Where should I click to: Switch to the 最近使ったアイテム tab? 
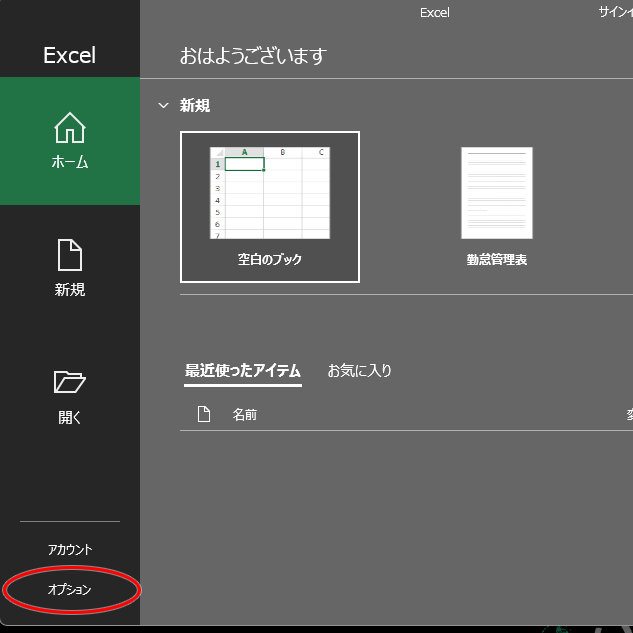(x=243, y=371)
